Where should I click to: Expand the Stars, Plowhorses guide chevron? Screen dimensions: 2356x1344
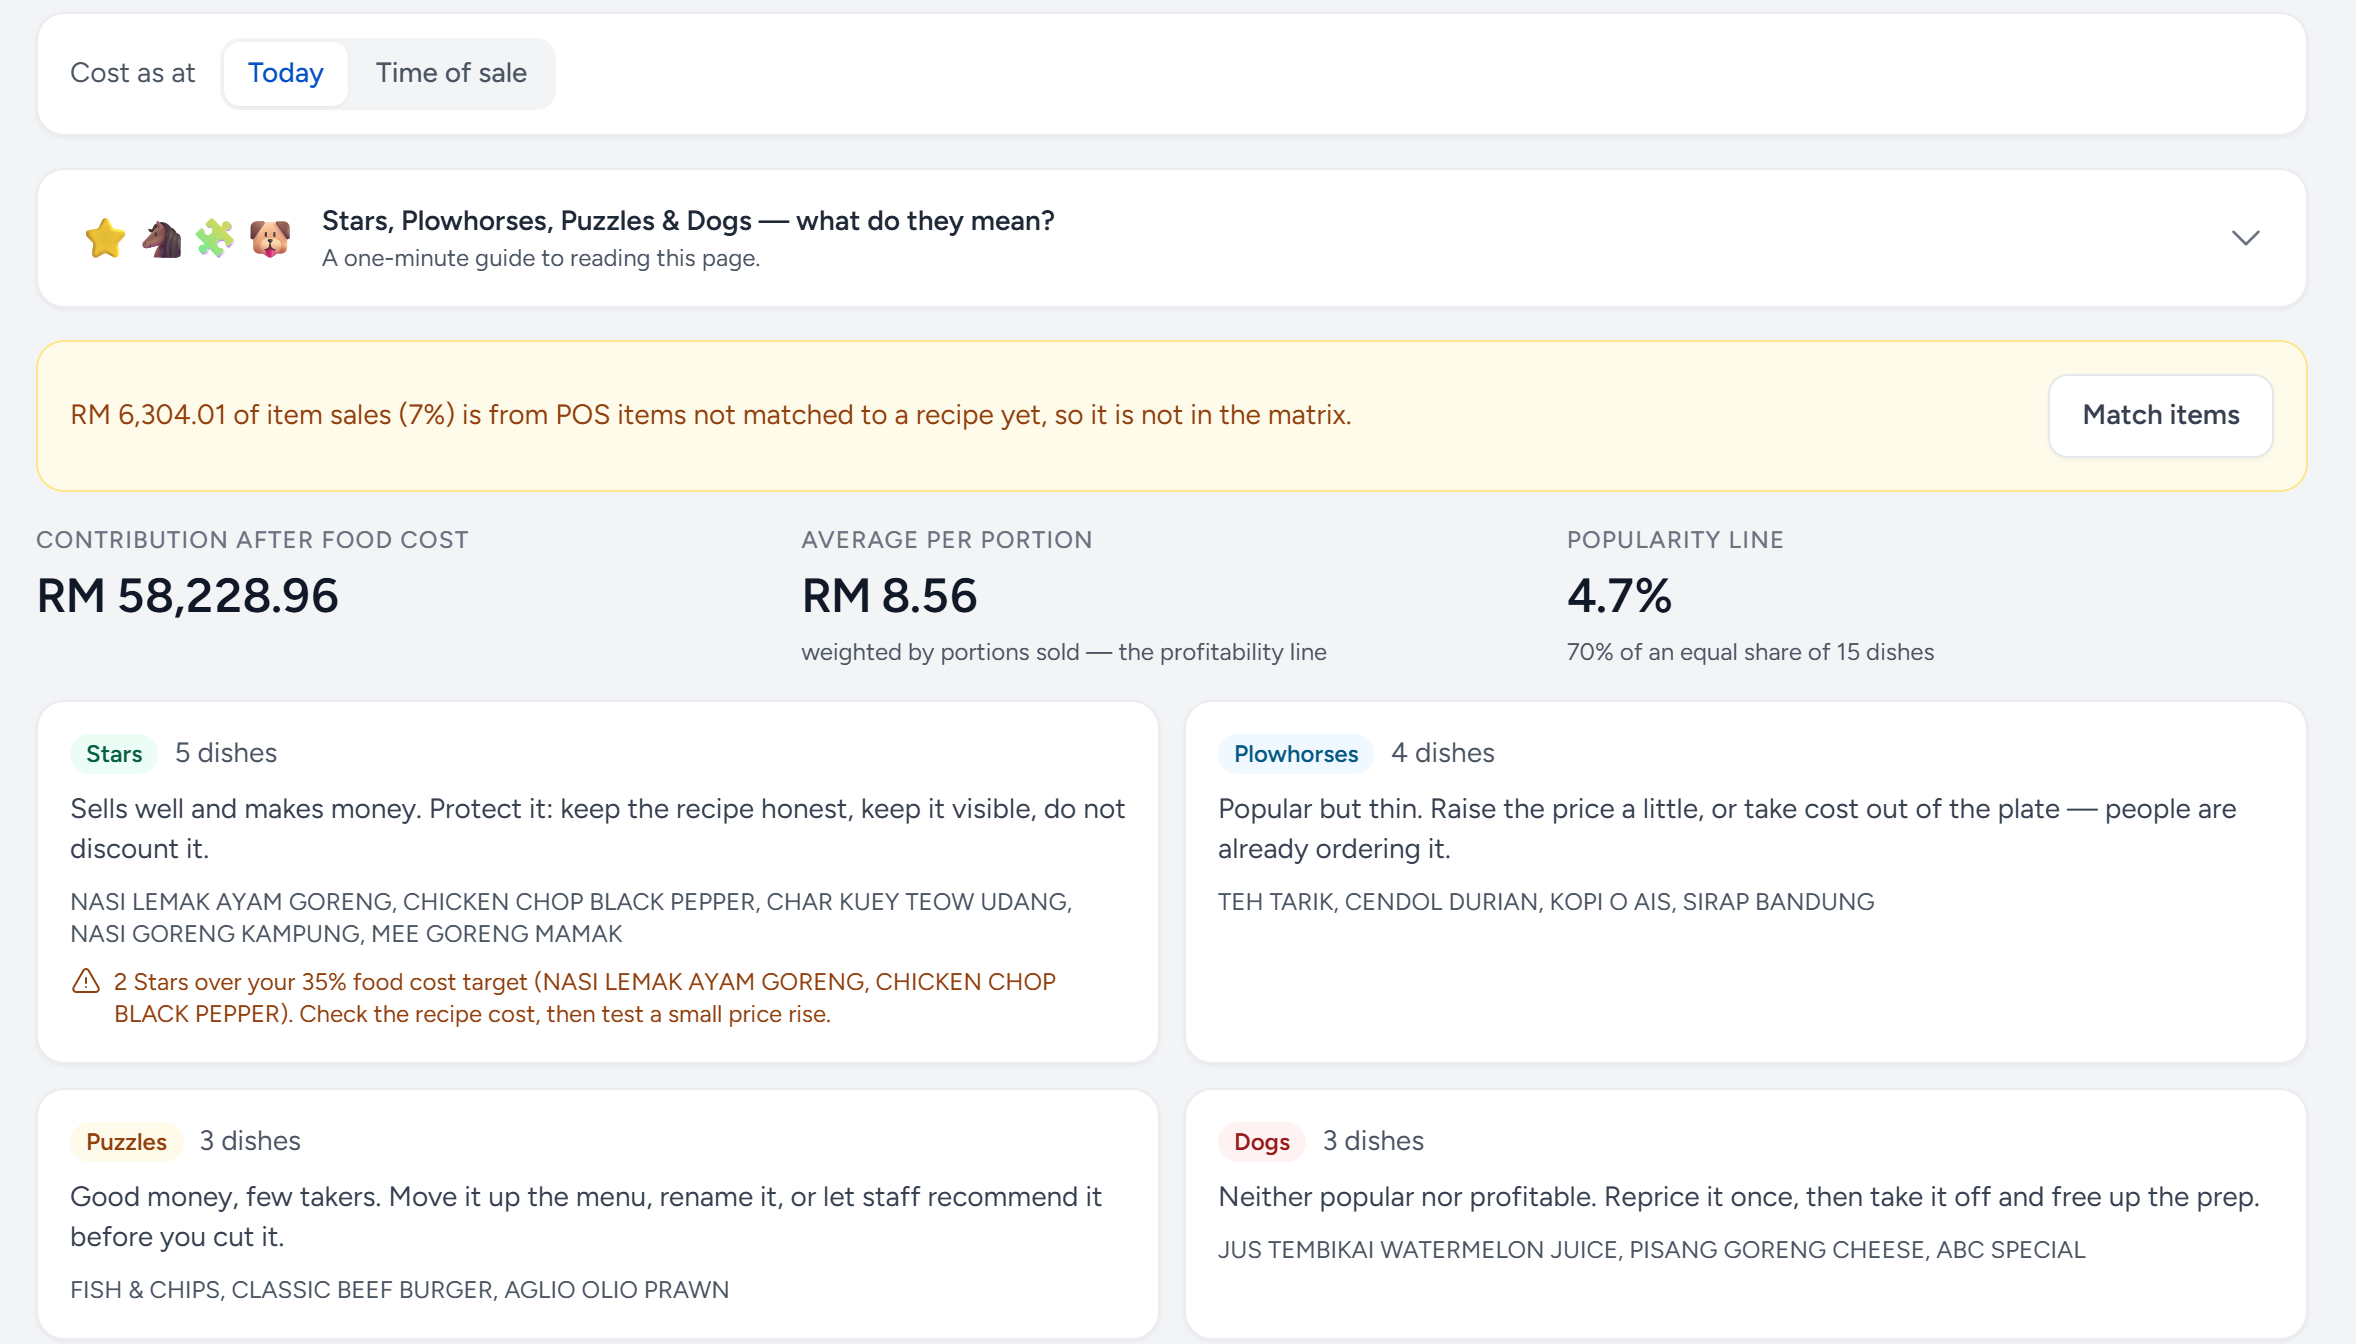(2245, 238)
